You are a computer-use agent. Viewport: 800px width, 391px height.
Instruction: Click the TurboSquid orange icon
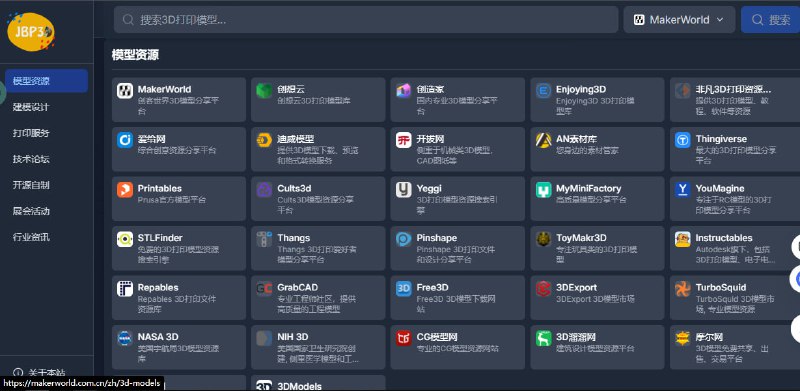point(683,289)
